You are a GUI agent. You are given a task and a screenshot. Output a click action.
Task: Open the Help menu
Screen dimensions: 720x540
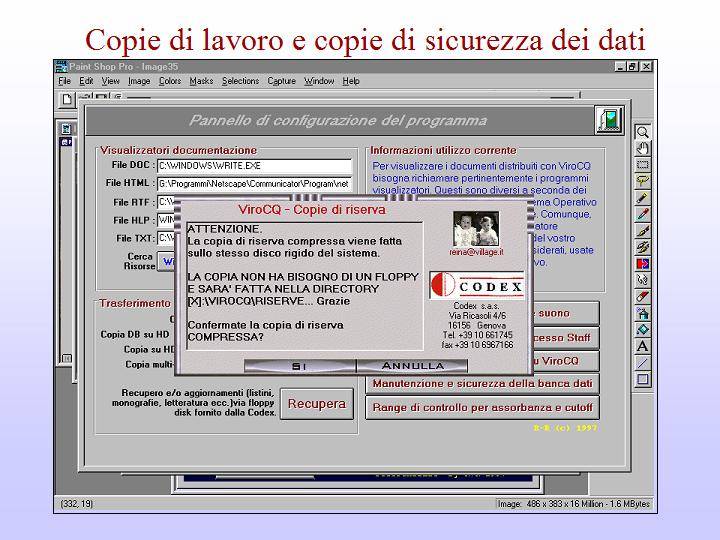pyautogui.click(x=351, y=81)
